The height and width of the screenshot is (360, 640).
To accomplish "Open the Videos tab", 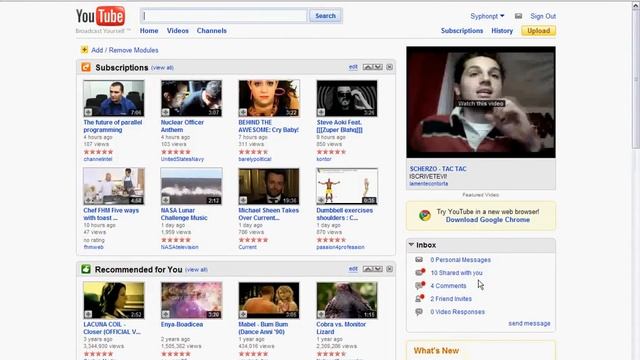I will [178, 31].
